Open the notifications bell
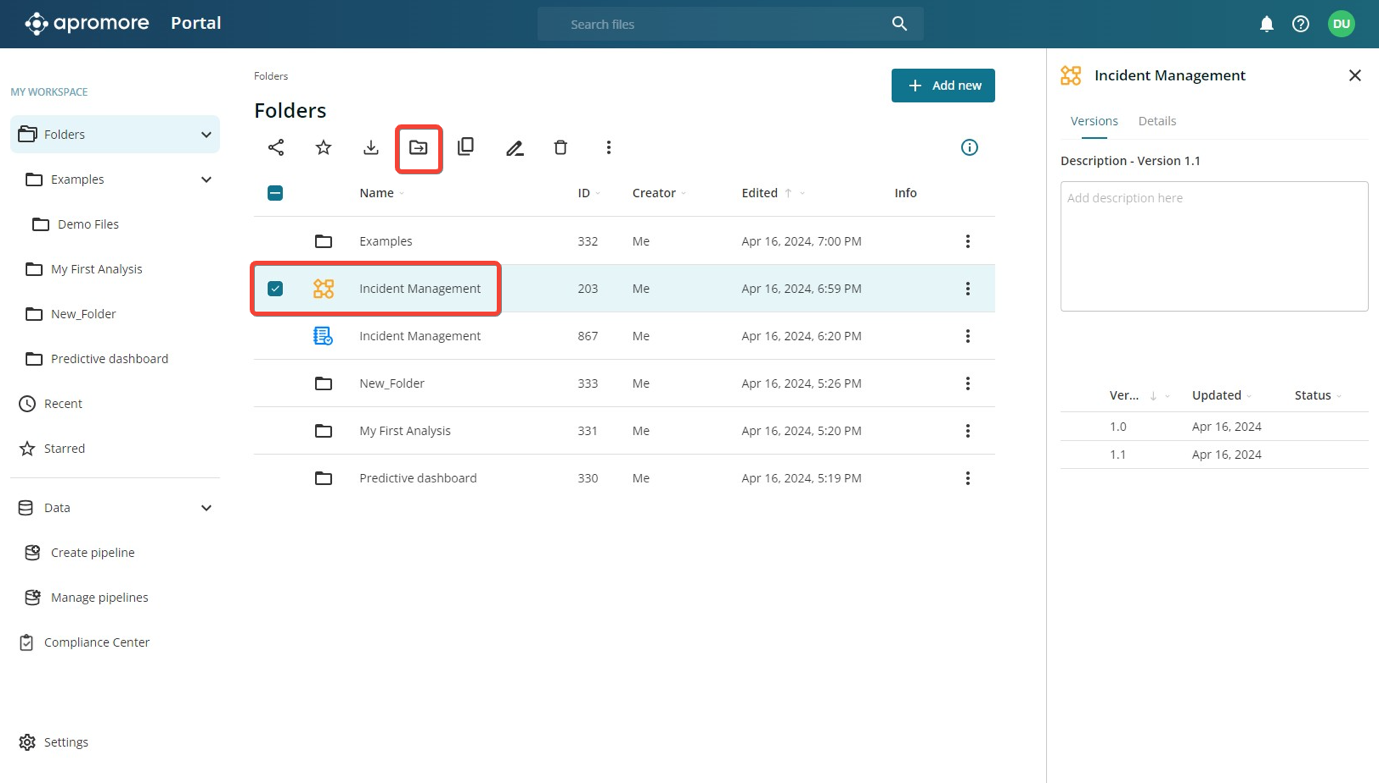Viewport: 1379px width, 783px height. pos(1266,24)
